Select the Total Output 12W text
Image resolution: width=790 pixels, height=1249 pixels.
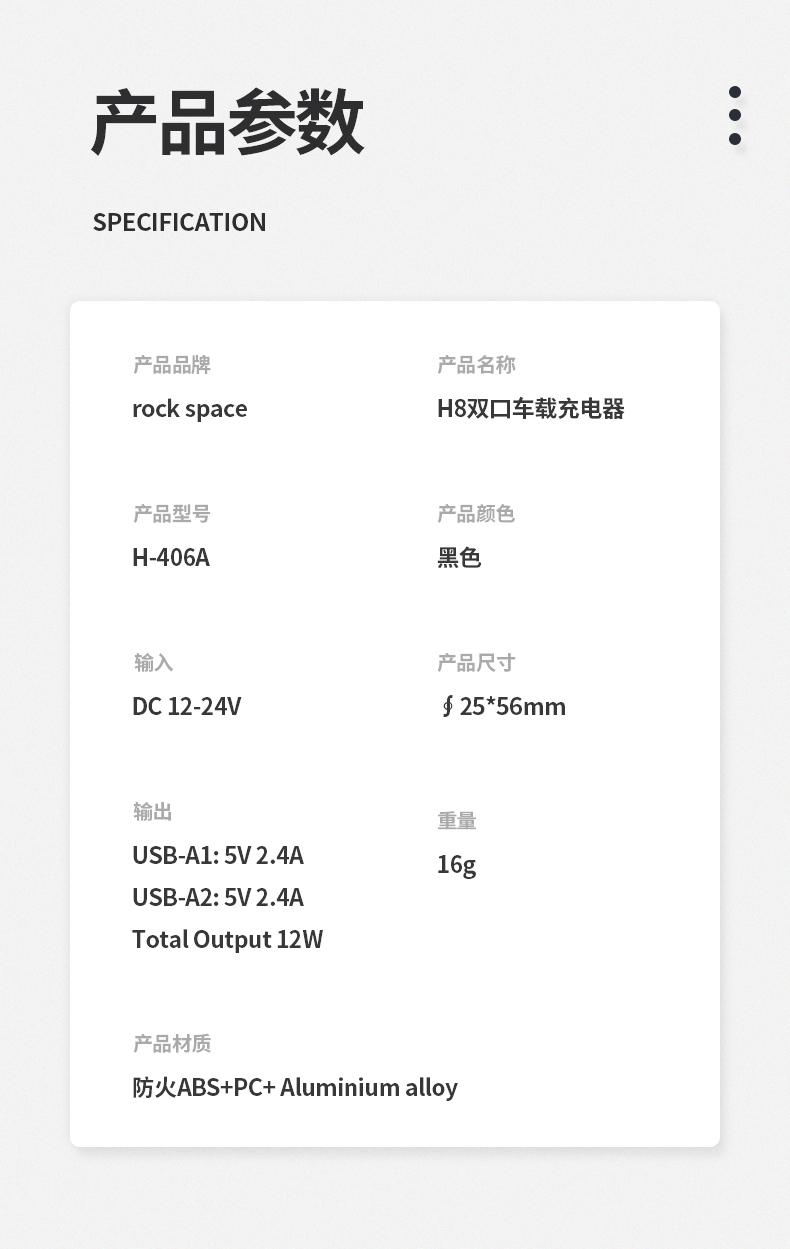[228, 940]
